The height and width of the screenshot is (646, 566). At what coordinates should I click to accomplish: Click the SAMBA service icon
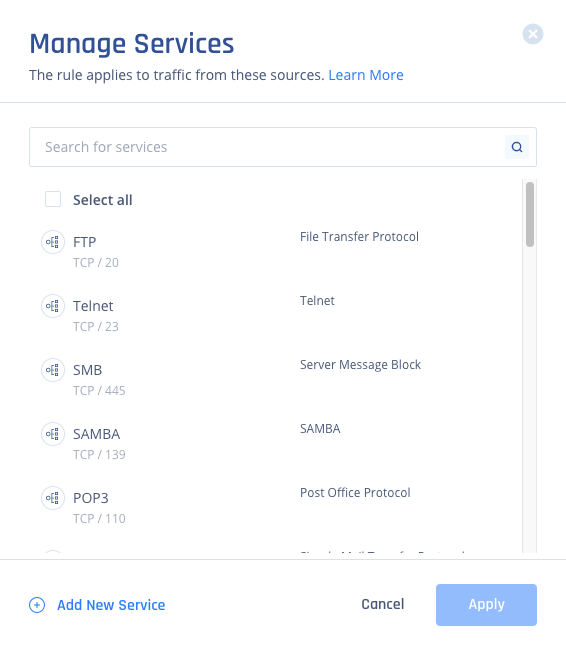pos(53,434)
